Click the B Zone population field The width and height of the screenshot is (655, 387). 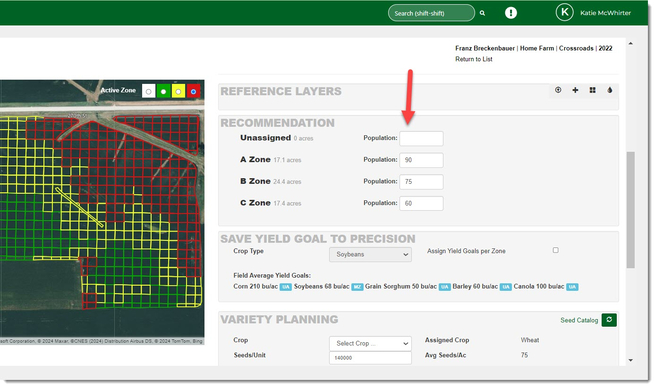421,182
